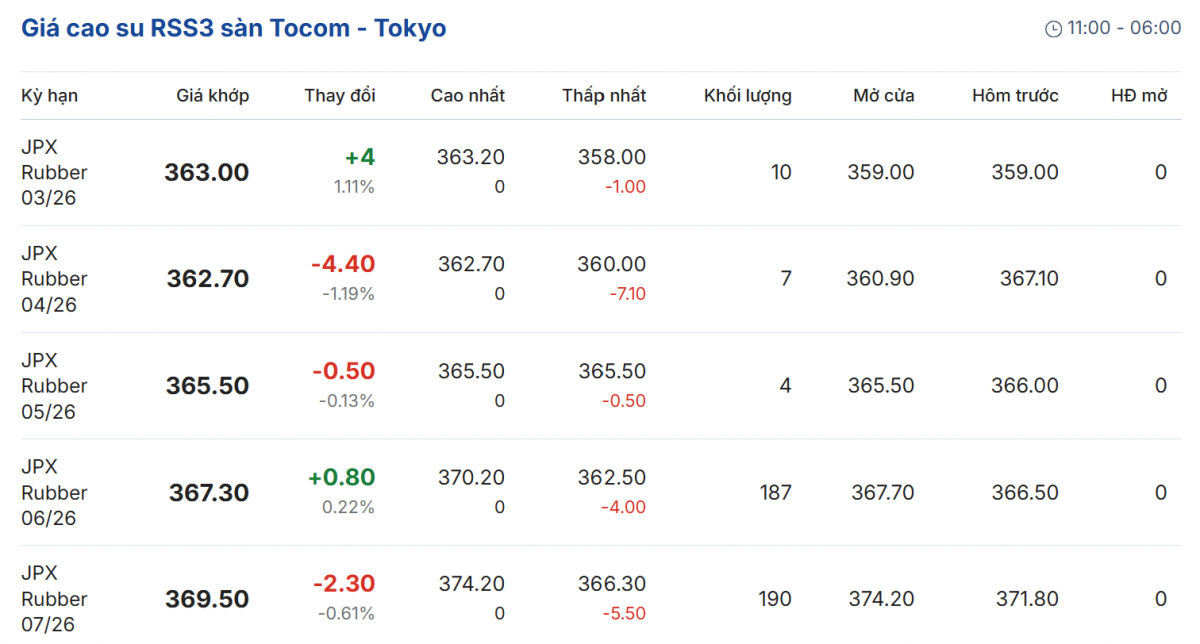Viewport: 1200px width, 644px height.
Task: Click the -4.40 change value
Action: (343, 264)
